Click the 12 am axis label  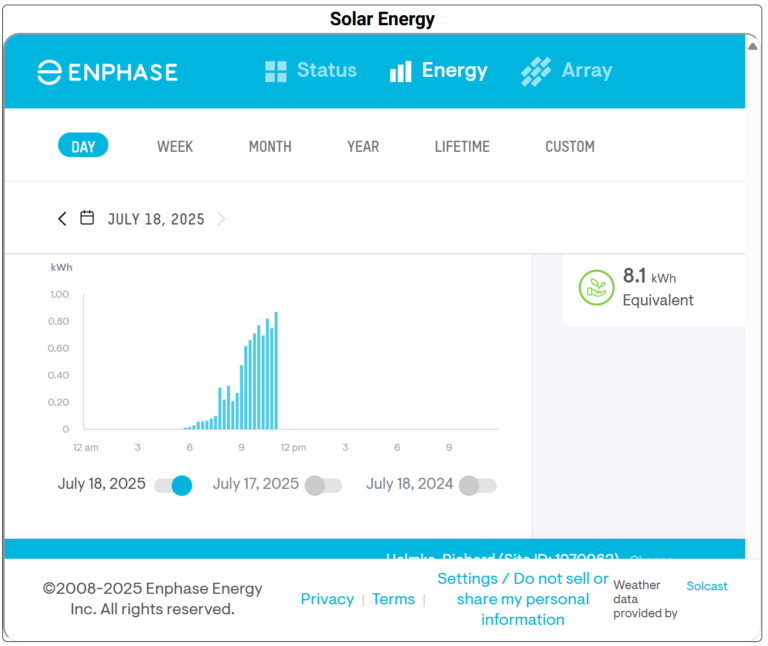pyautogui.click(x=86, y=448)
